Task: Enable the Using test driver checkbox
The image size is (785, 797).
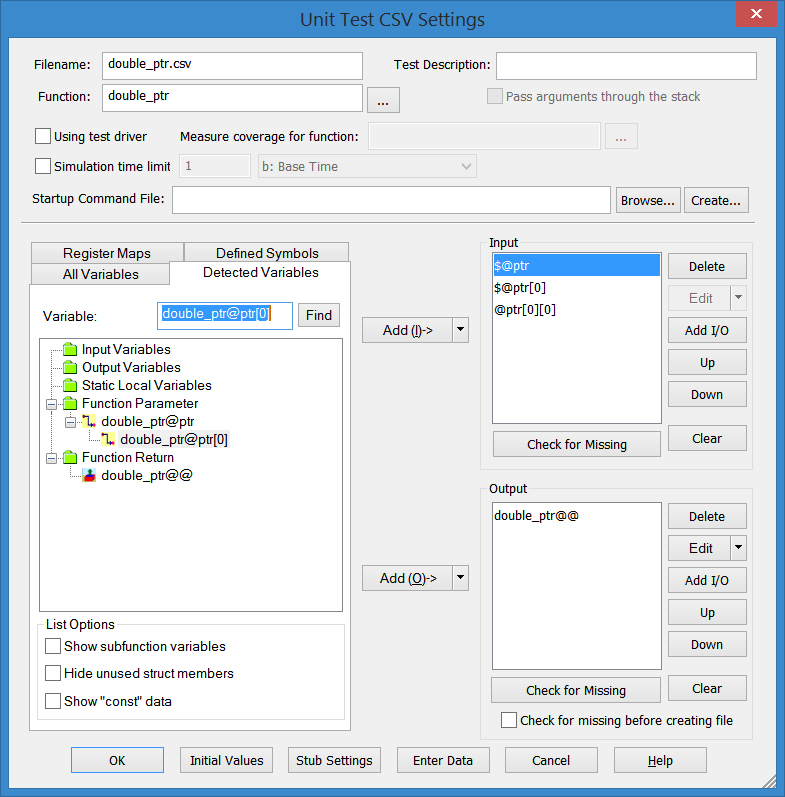Action: 43,136
